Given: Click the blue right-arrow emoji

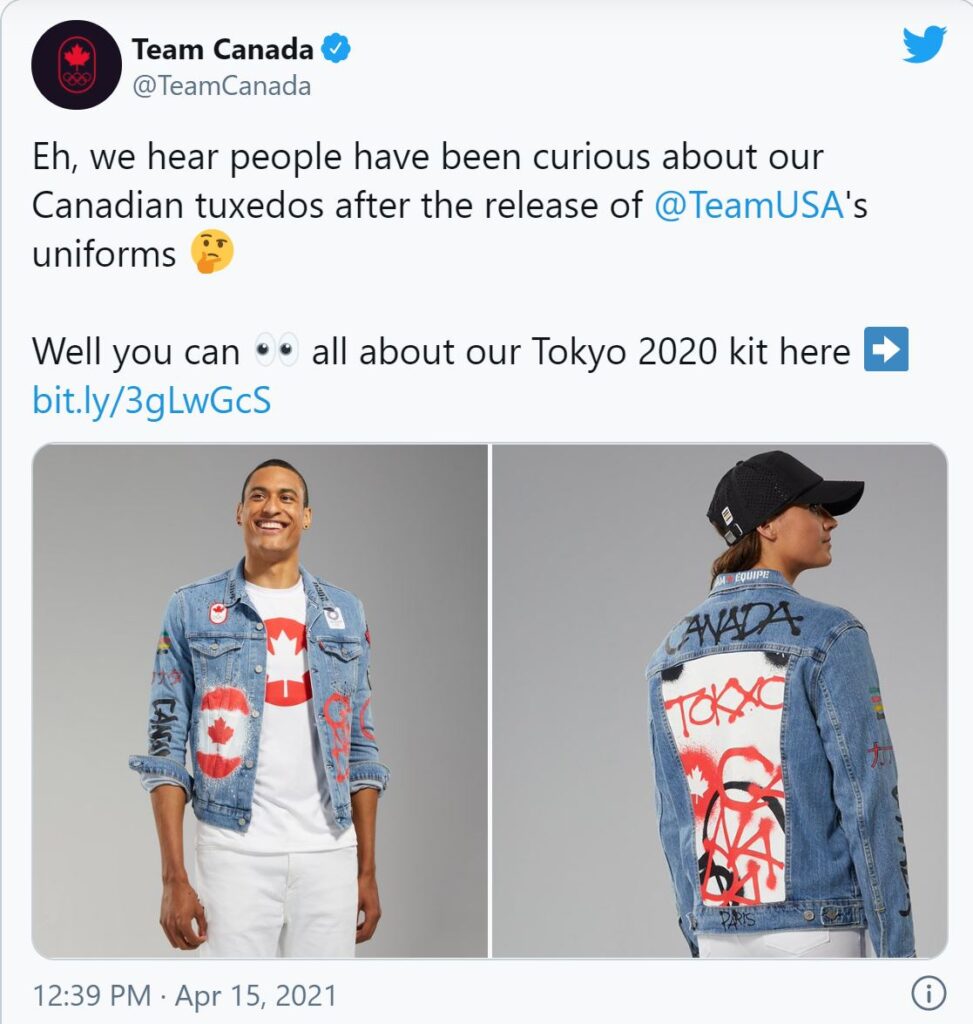Looking at the screenshot, I should pos(885,349).
